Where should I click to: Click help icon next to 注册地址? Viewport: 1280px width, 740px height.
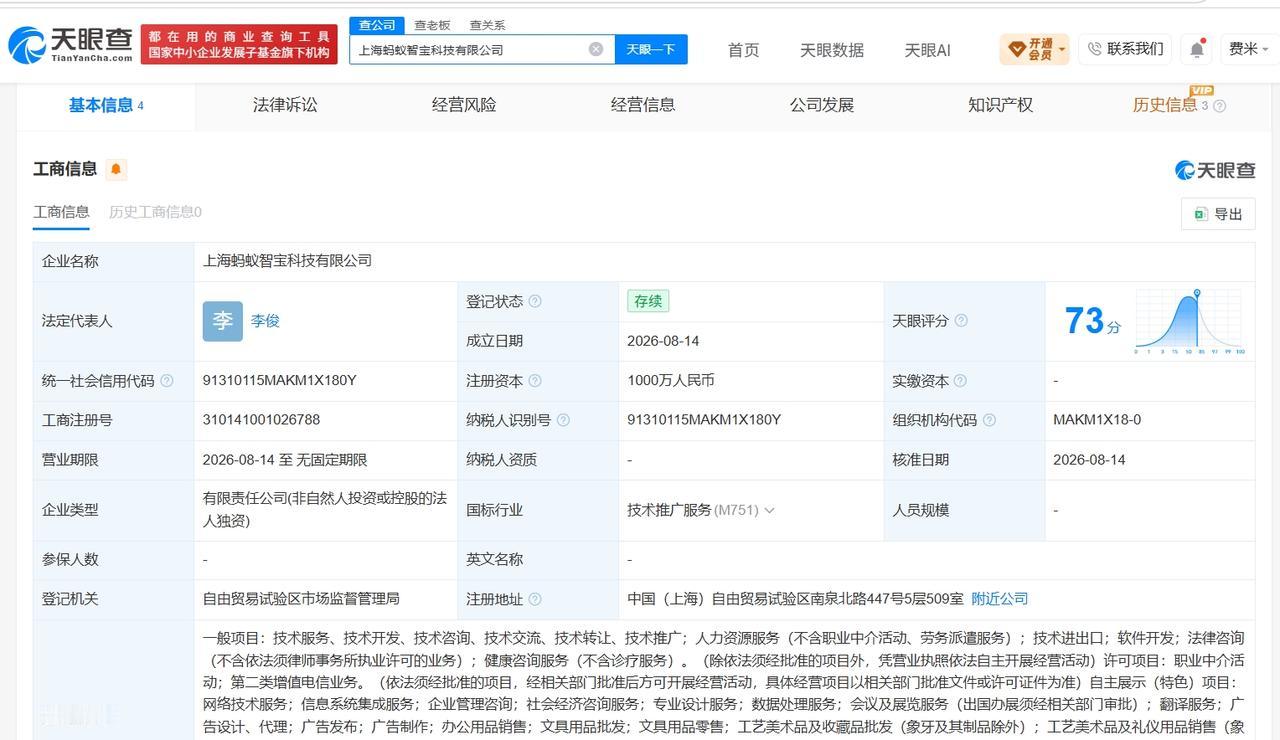535,599
